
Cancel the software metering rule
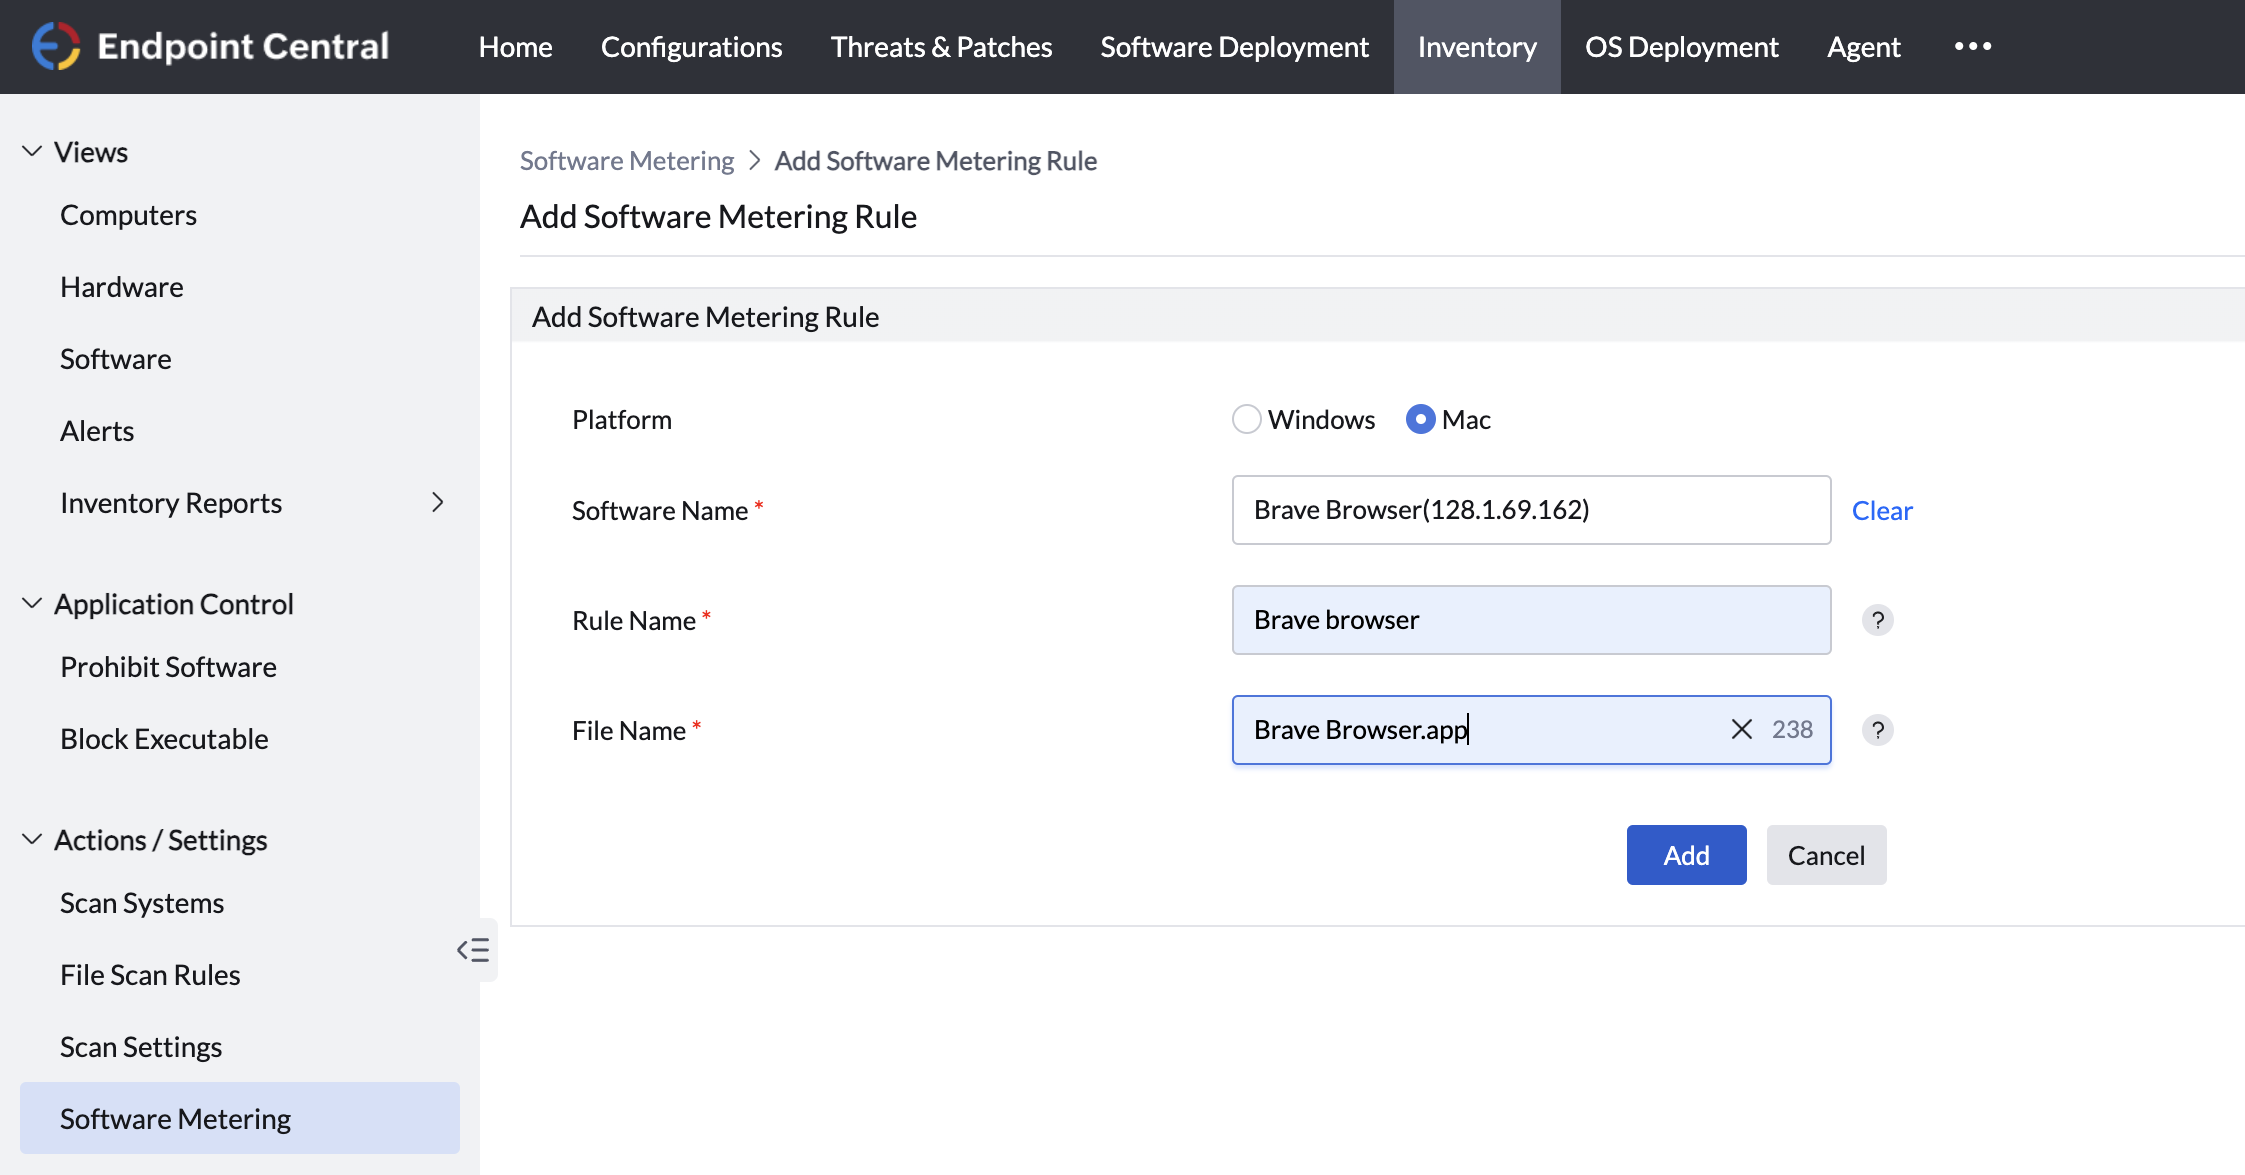1826,855
